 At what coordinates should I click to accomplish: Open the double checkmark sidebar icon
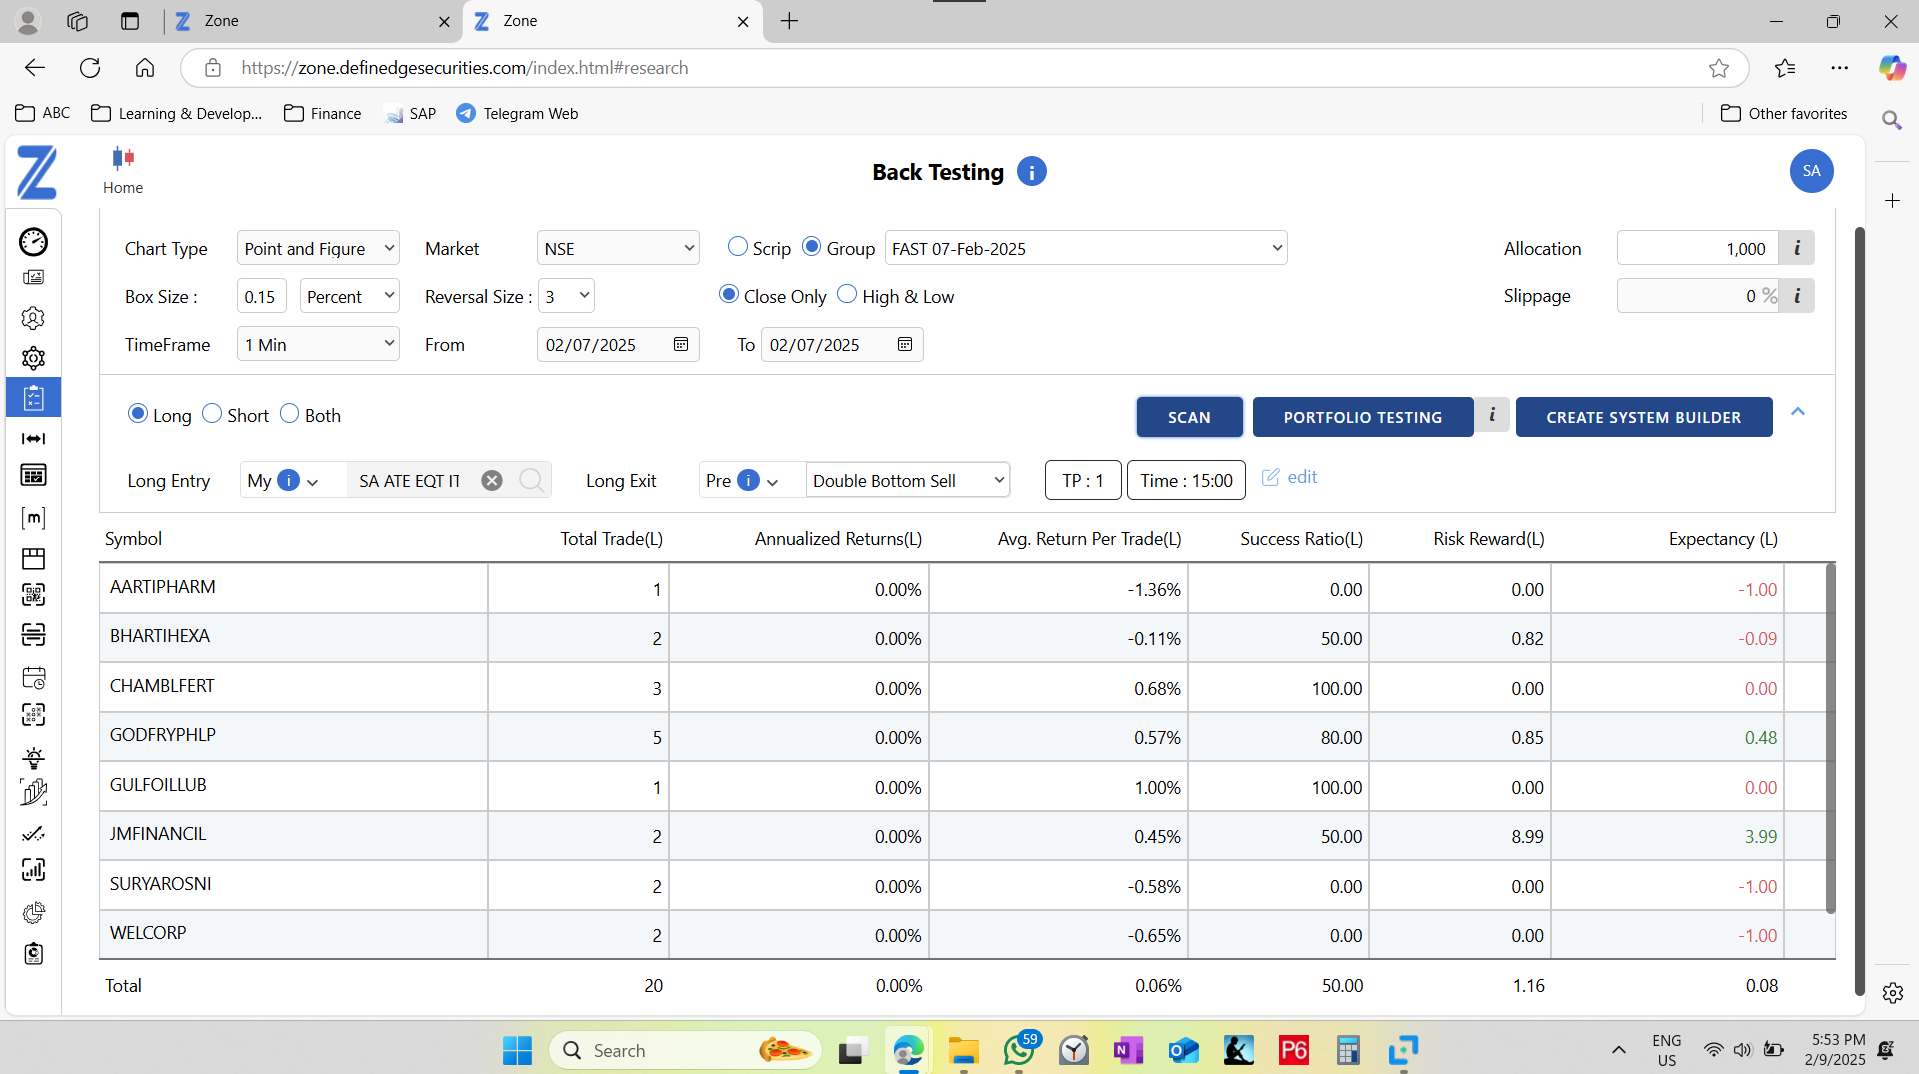point(33,833)
